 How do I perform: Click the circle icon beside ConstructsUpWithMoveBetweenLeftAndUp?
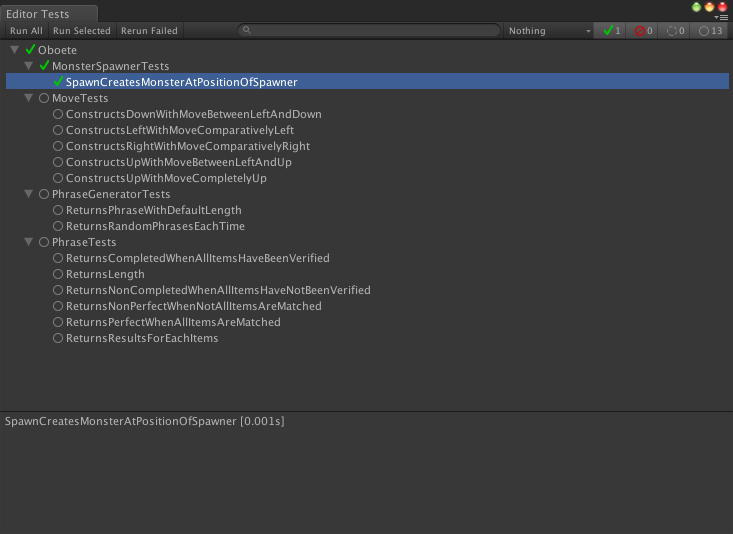[x=58, y=162]
